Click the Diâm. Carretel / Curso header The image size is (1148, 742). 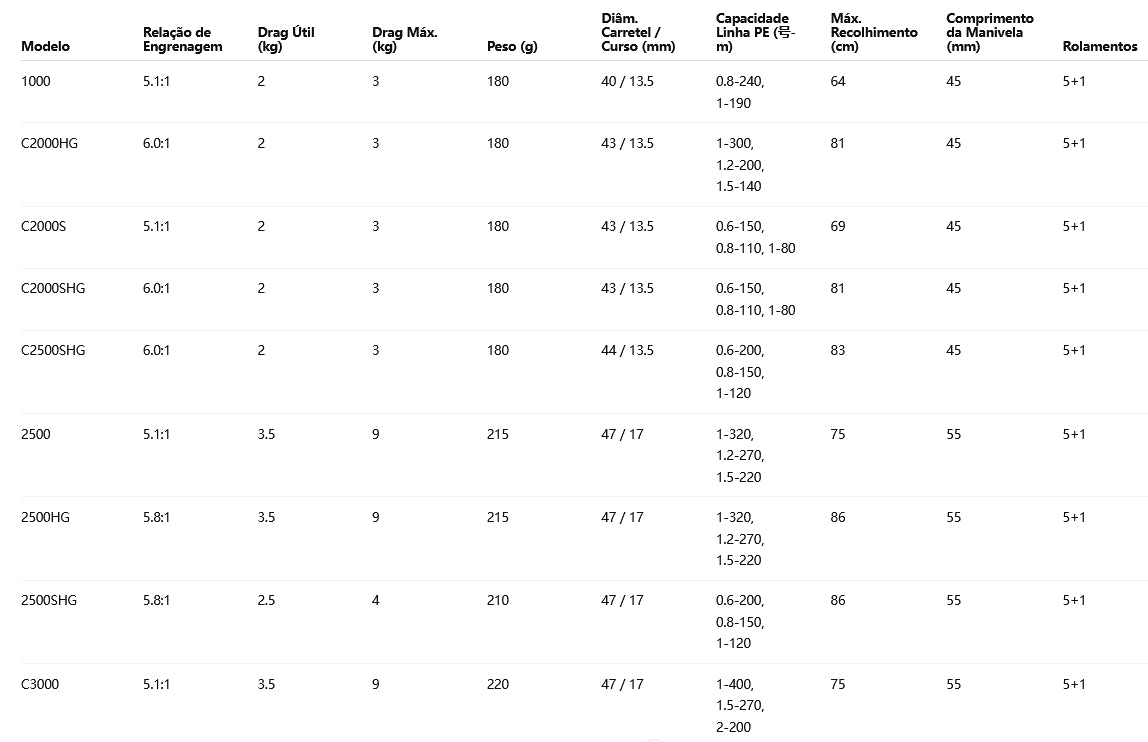[637, 33]
